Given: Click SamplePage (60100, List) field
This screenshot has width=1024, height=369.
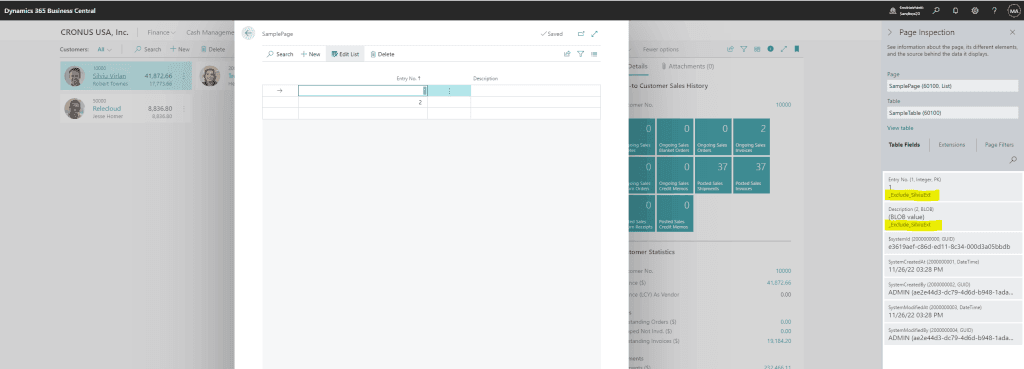Looking at the screenshot, I should coord(952,86).
